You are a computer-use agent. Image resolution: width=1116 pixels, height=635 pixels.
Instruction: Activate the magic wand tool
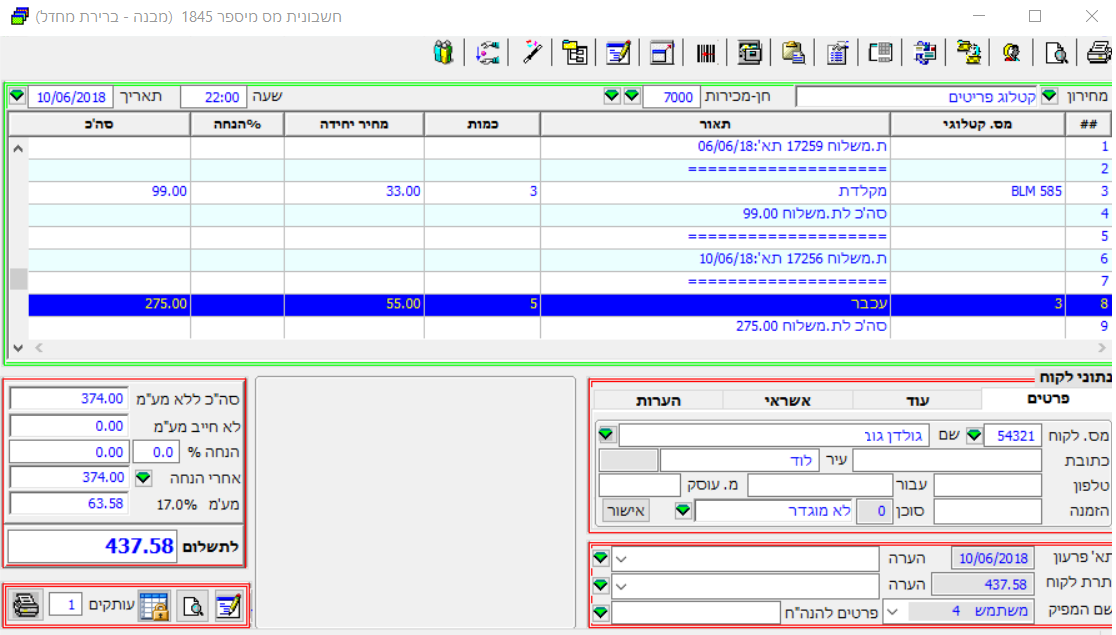pyautogui.click(x=531, y=53)
